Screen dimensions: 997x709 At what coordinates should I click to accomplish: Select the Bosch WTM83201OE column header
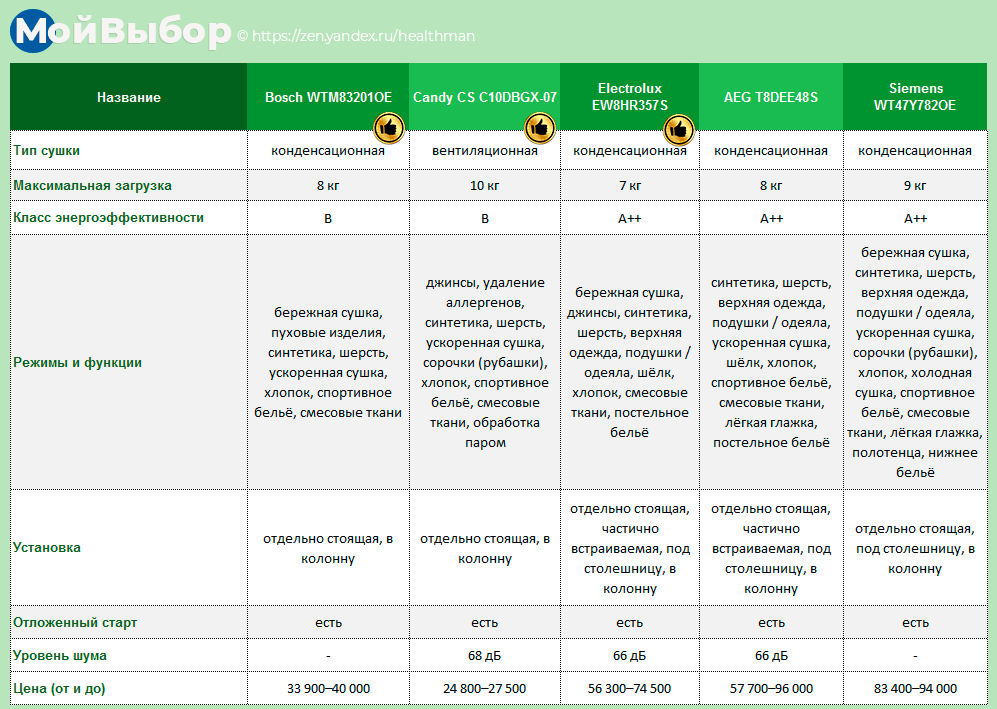point(328,97)
